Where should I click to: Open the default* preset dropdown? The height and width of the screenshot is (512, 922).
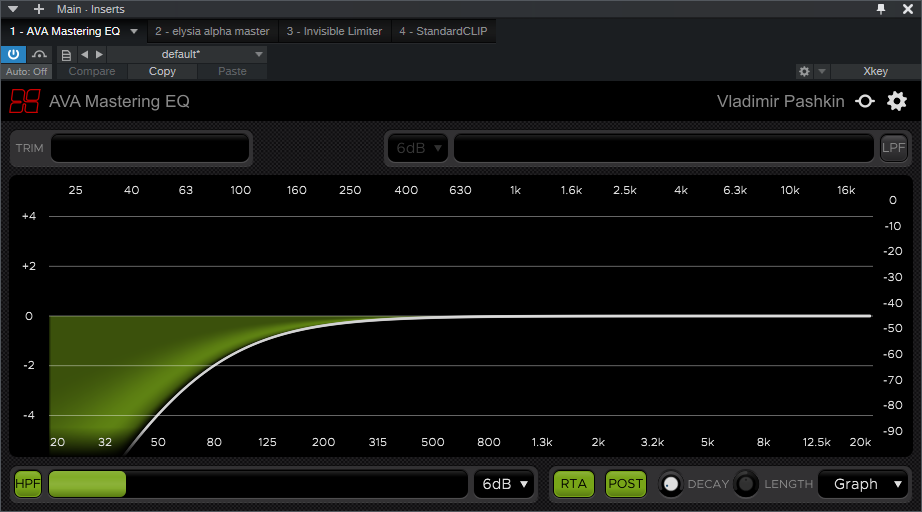click(x=187, y=55)
